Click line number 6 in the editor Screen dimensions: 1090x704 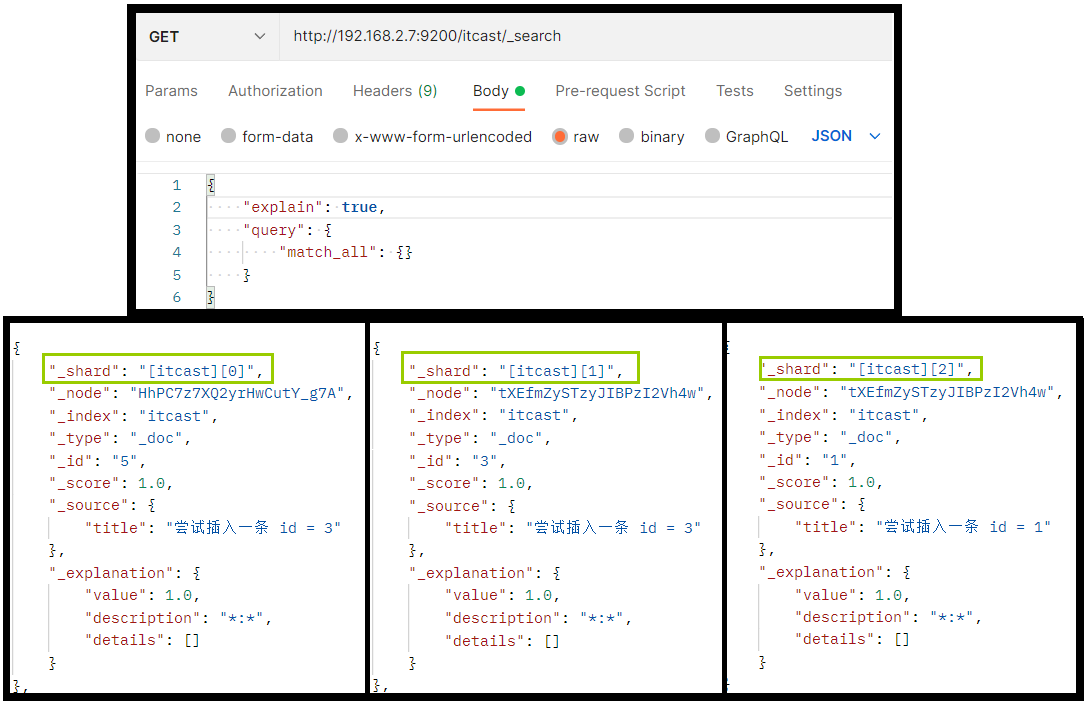pos(177,297)
